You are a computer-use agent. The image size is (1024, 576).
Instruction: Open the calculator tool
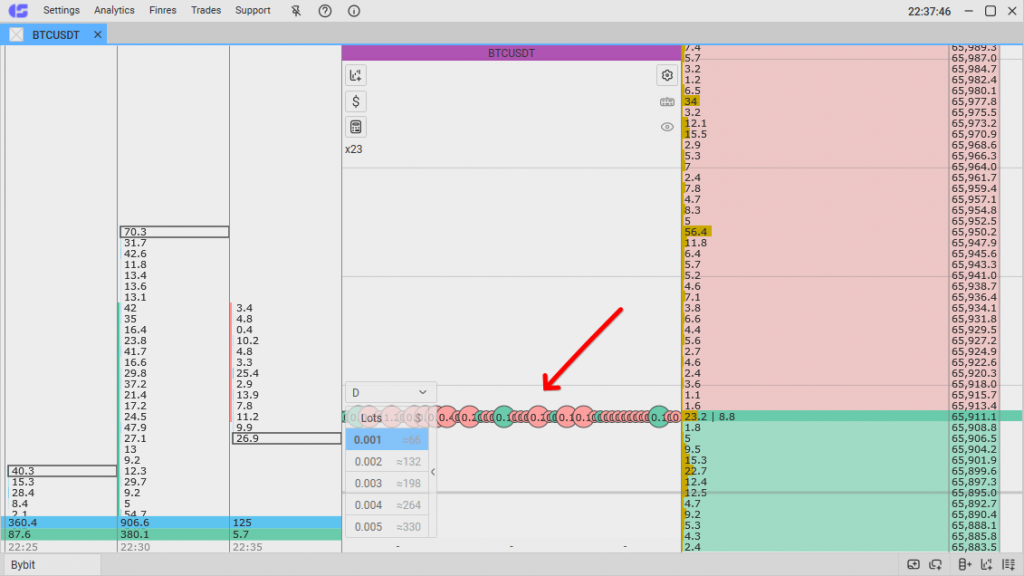[356, 127]
